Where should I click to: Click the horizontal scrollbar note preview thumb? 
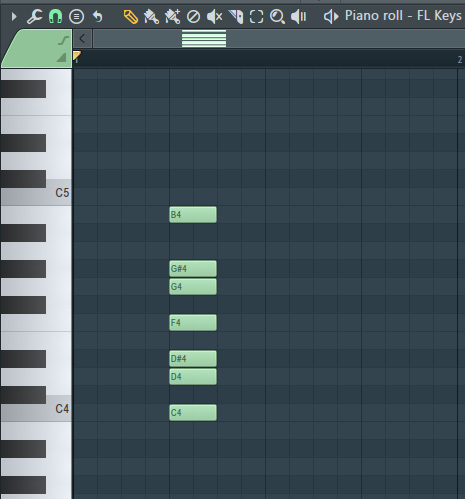(204, 39)
